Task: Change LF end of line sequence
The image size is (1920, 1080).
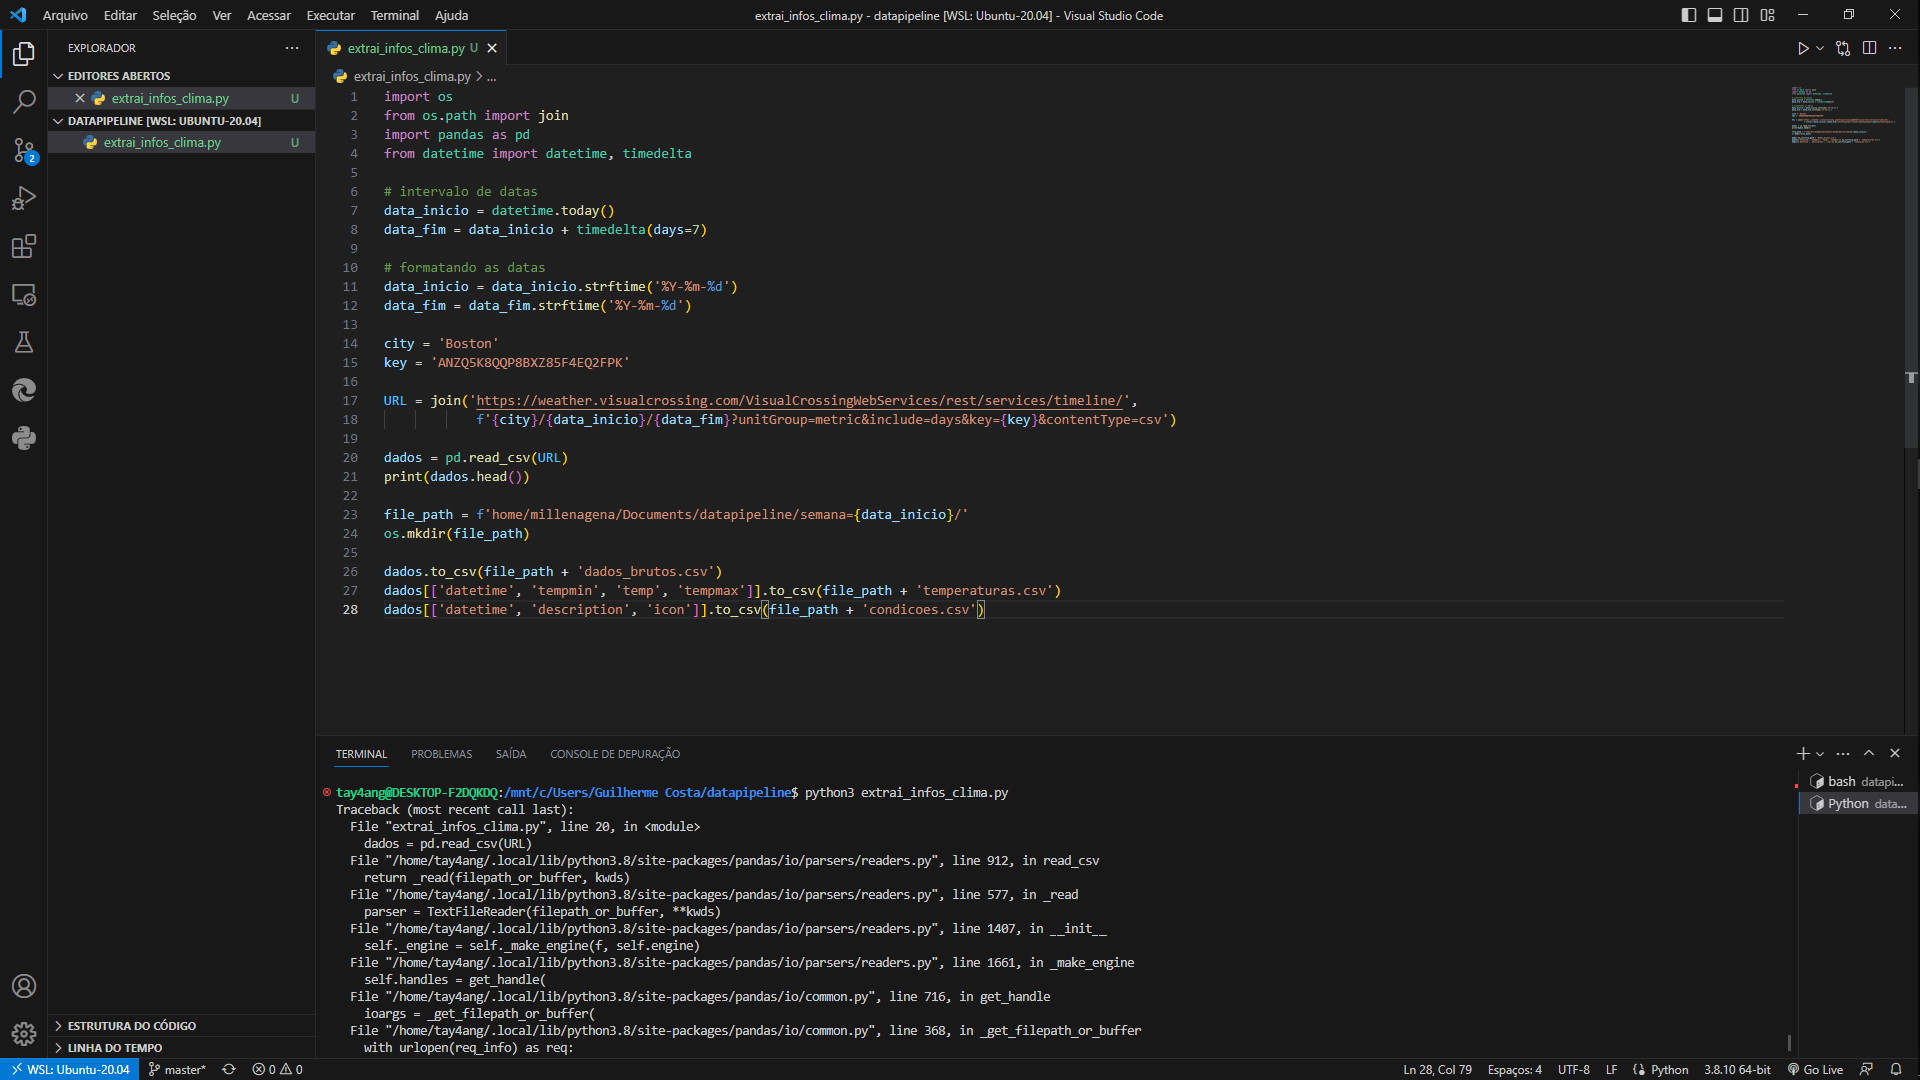Action: pos(1611,1070)
